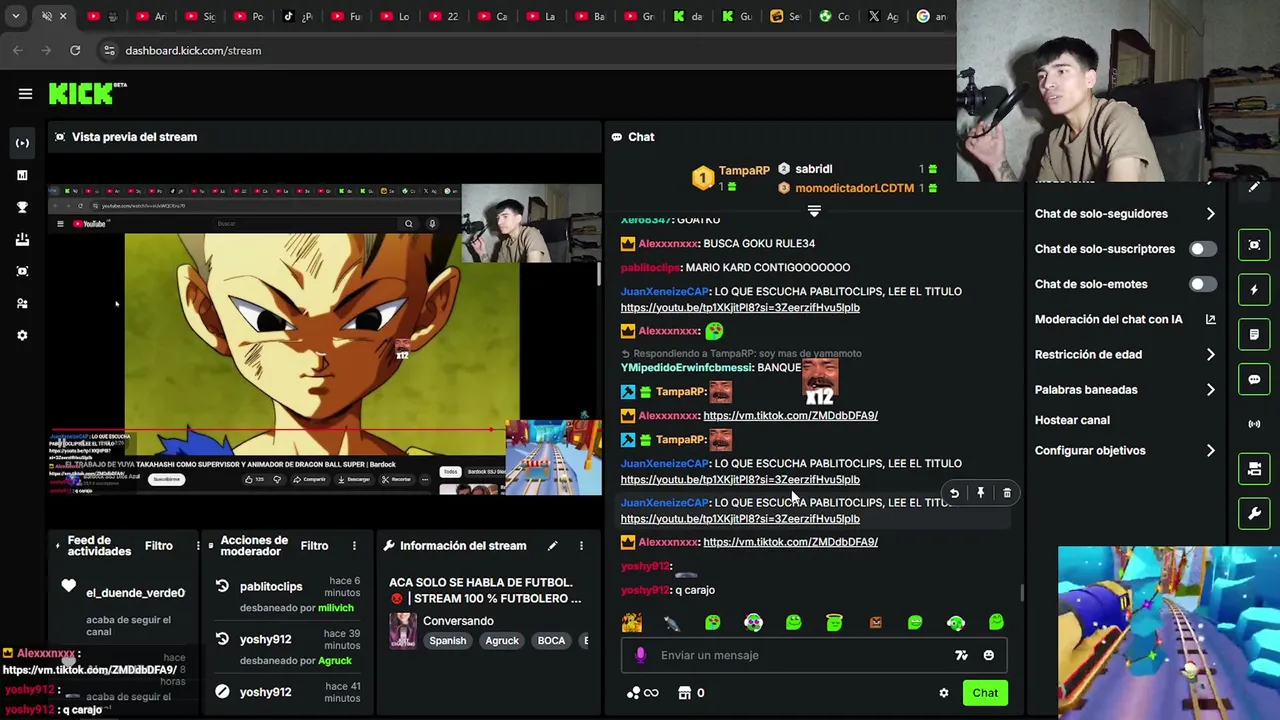Select the fire emote in quick emote bar
This screenshot has height=720, width=1280.
click(631, 622)
